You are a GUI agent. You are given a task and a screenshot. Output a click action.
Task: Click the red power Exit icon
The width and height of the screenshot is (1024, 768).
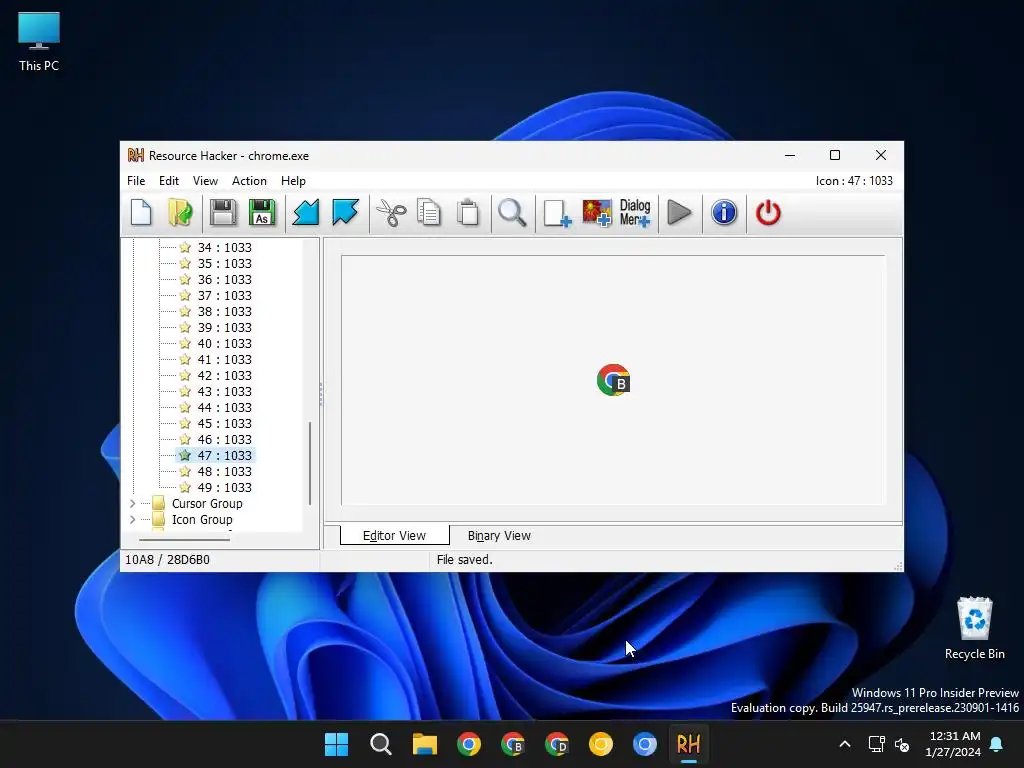pos(768,213)
